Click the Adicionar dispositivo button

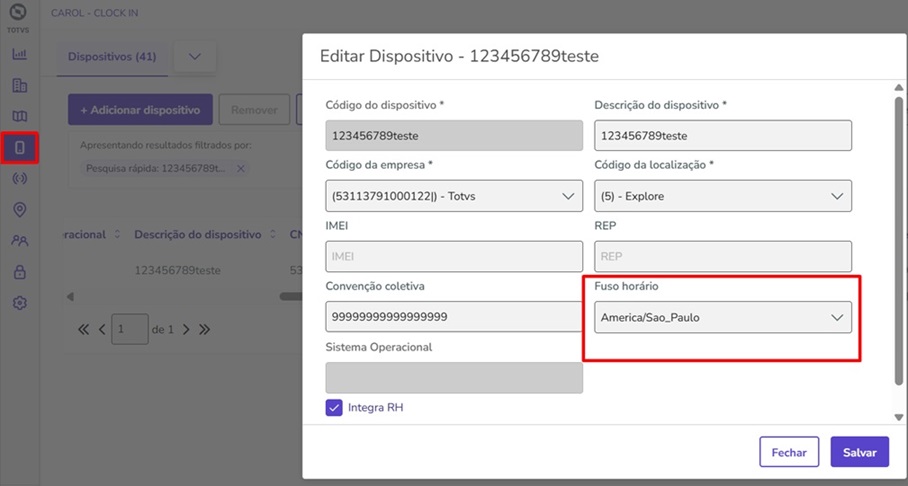pos(140,109)
